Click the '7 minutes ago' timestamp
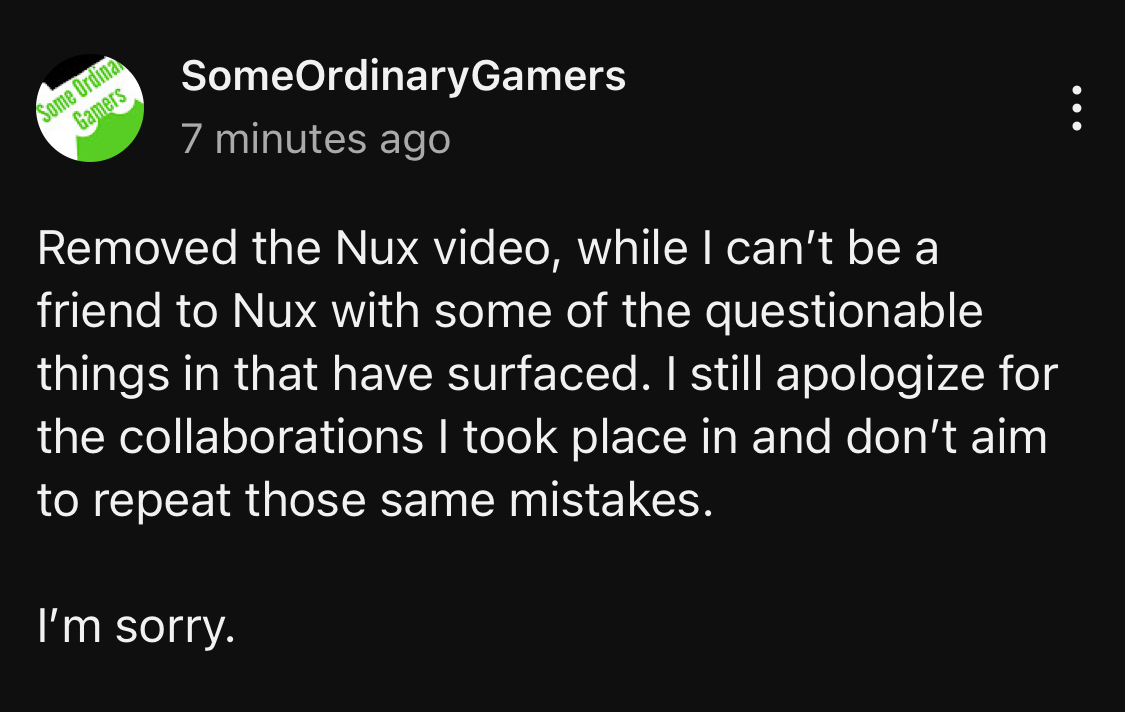Image resolution: width=1125 pixels, height=712 pixels. click(316, 139)
